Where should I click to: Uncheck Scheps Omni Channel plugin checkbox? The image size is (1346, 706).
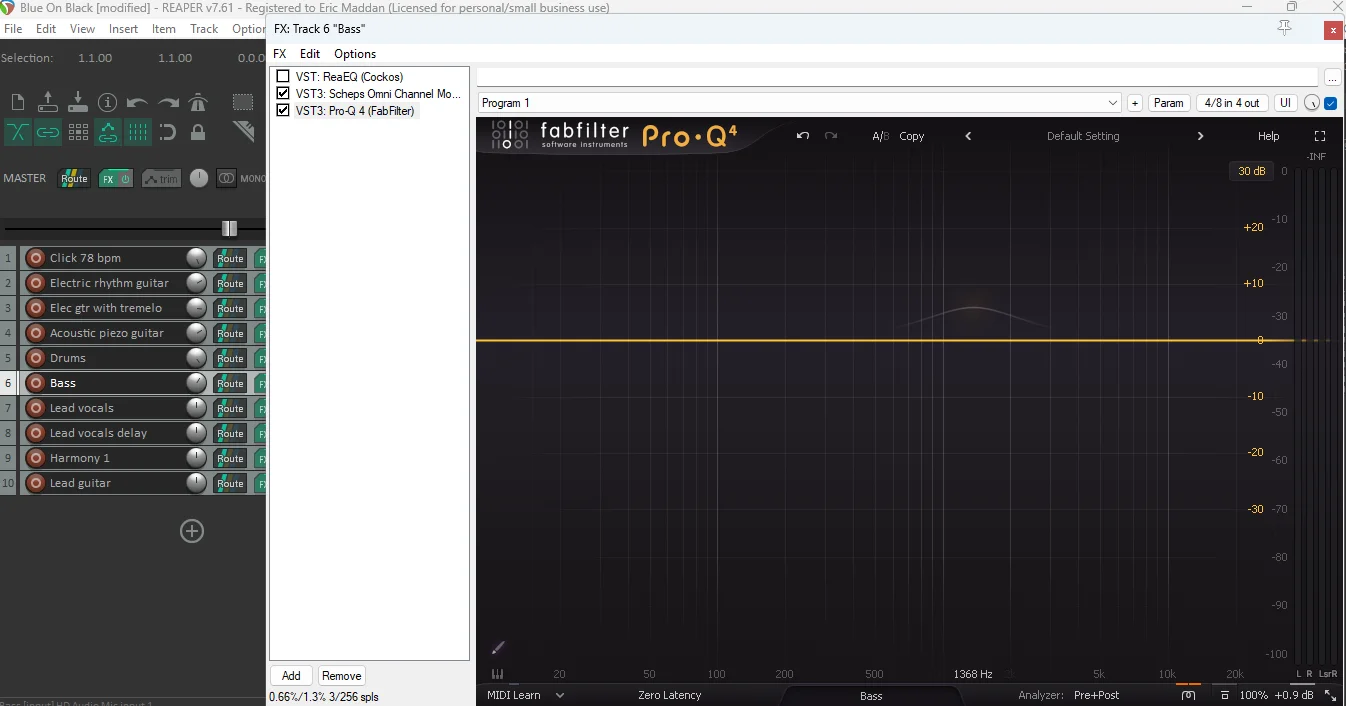pyautogui.click(x=283, y=94)
